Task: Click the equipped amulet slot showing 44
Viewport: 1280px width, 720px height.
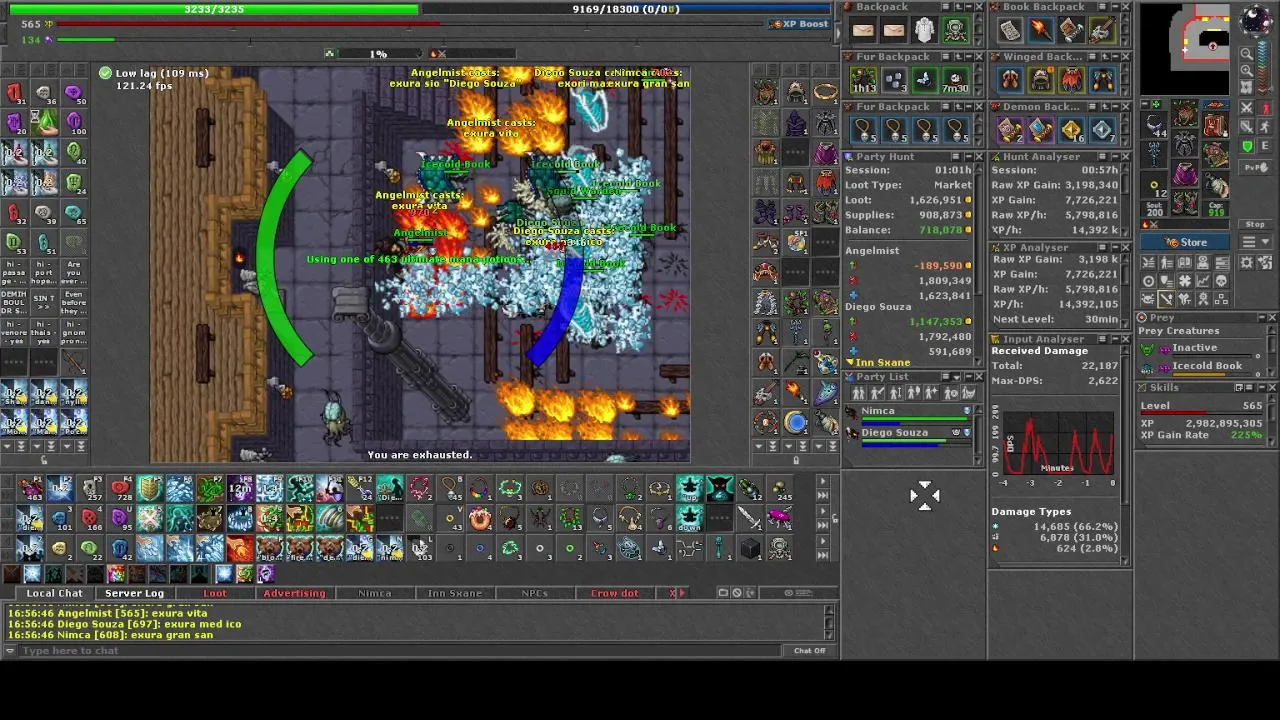Action: [x=1154, y=124]
